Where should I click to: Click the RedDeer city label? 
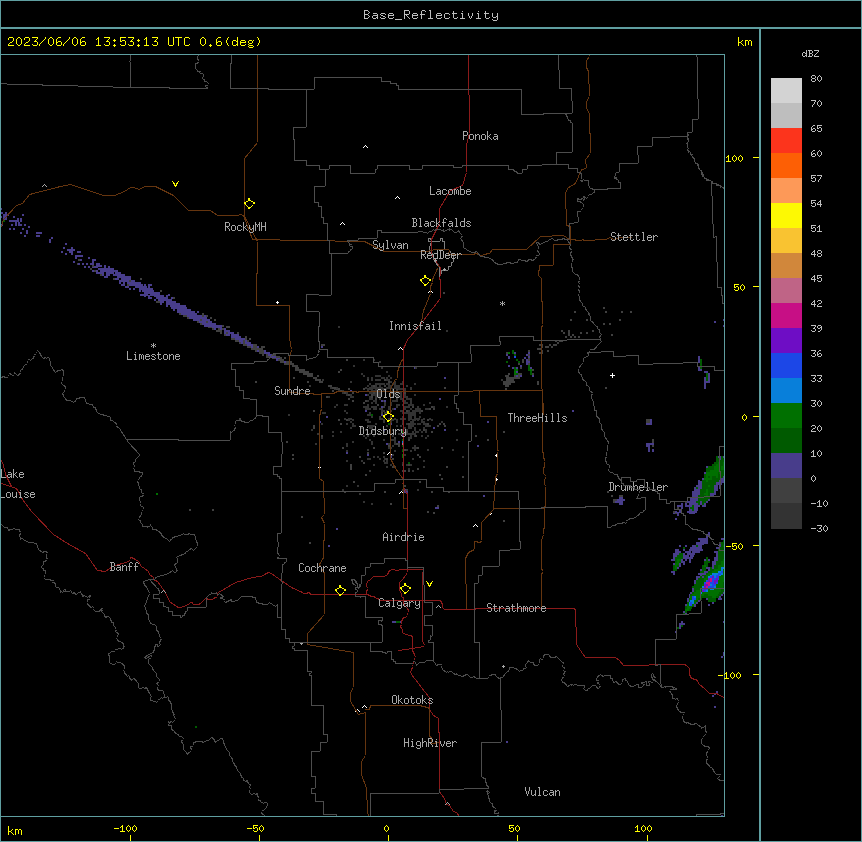pyautogui.click(x=440, y=255)
